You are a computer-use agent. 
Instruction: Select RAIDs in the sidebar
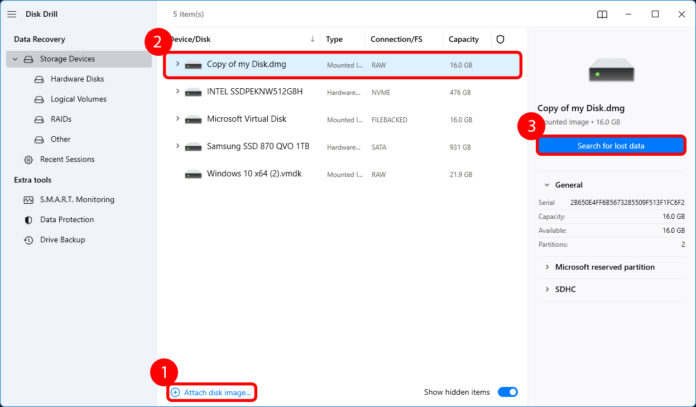(x=61, y=119)
